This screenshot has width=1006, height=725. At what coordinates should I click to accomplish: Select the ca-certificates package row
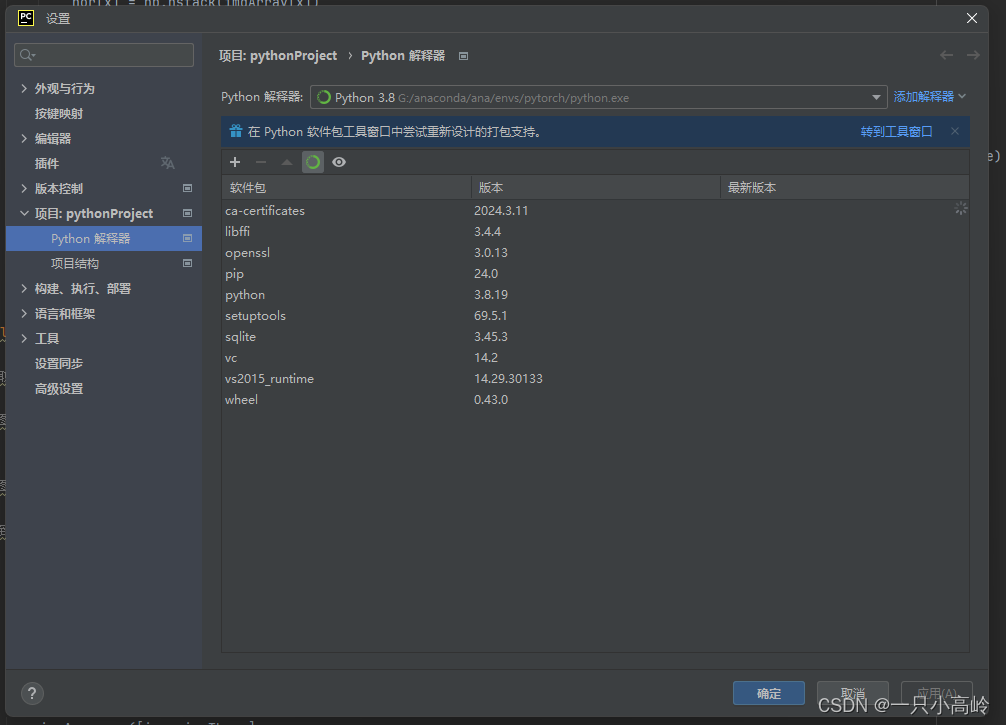tap(595, 210)
